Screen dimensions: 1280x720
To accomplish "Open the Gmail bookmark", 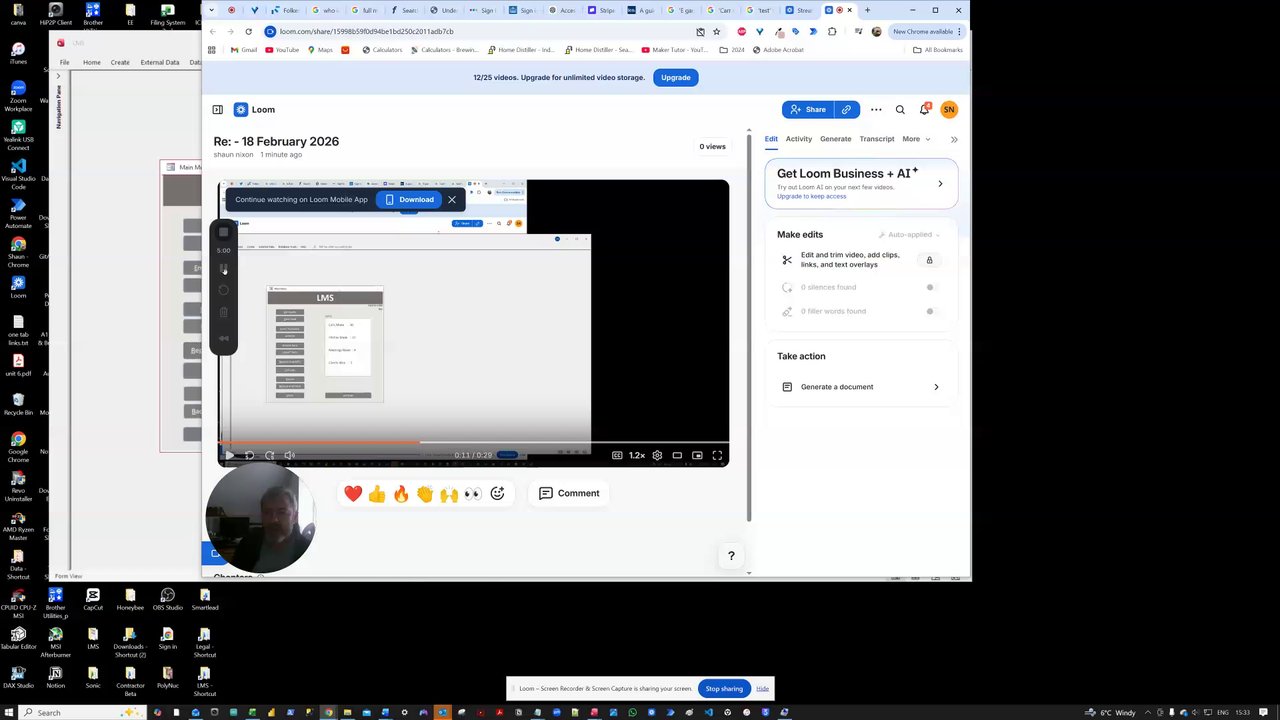I will click(x=244, y=50).
